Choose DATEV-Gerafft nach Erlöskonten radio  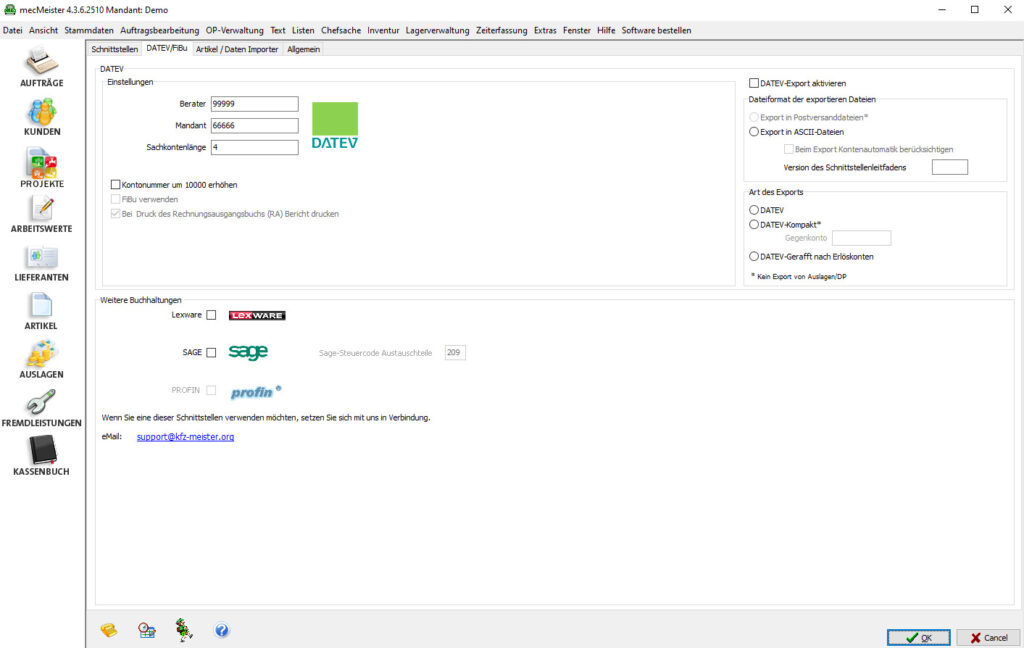[754, 257]
